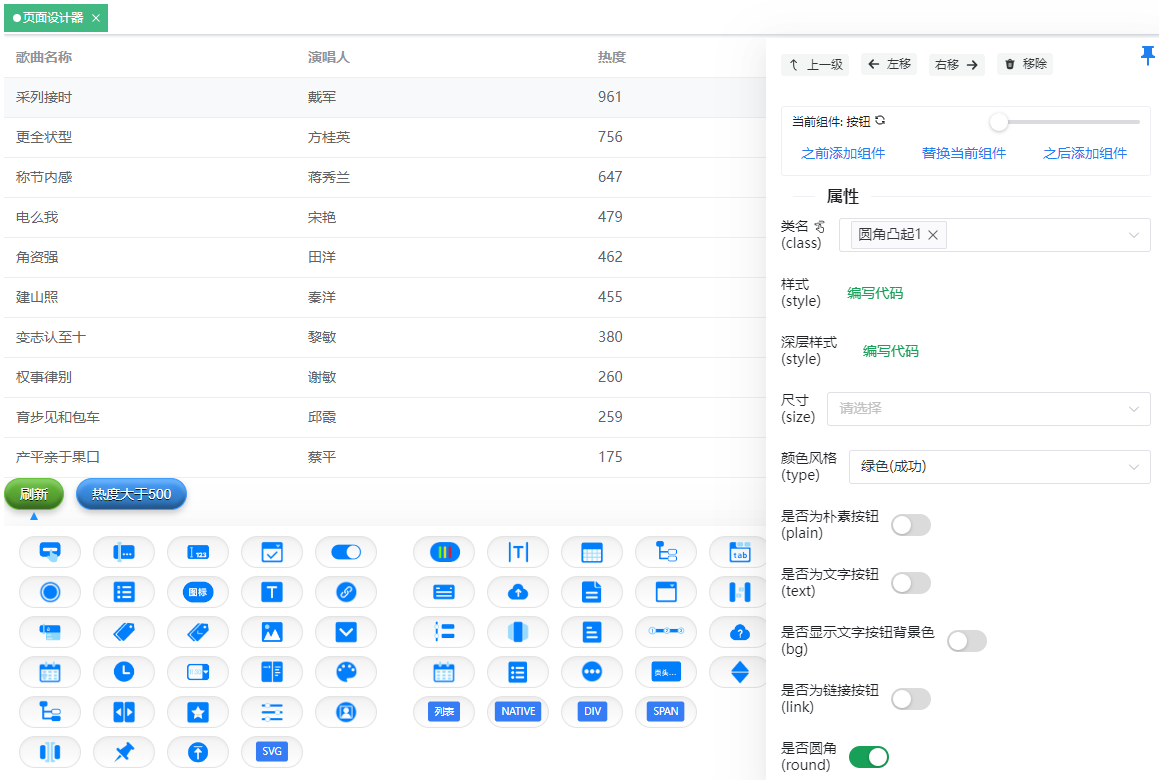Click the 右移 button
Image resolution: width=1159 pixels, height=780 pixels.
956,64
